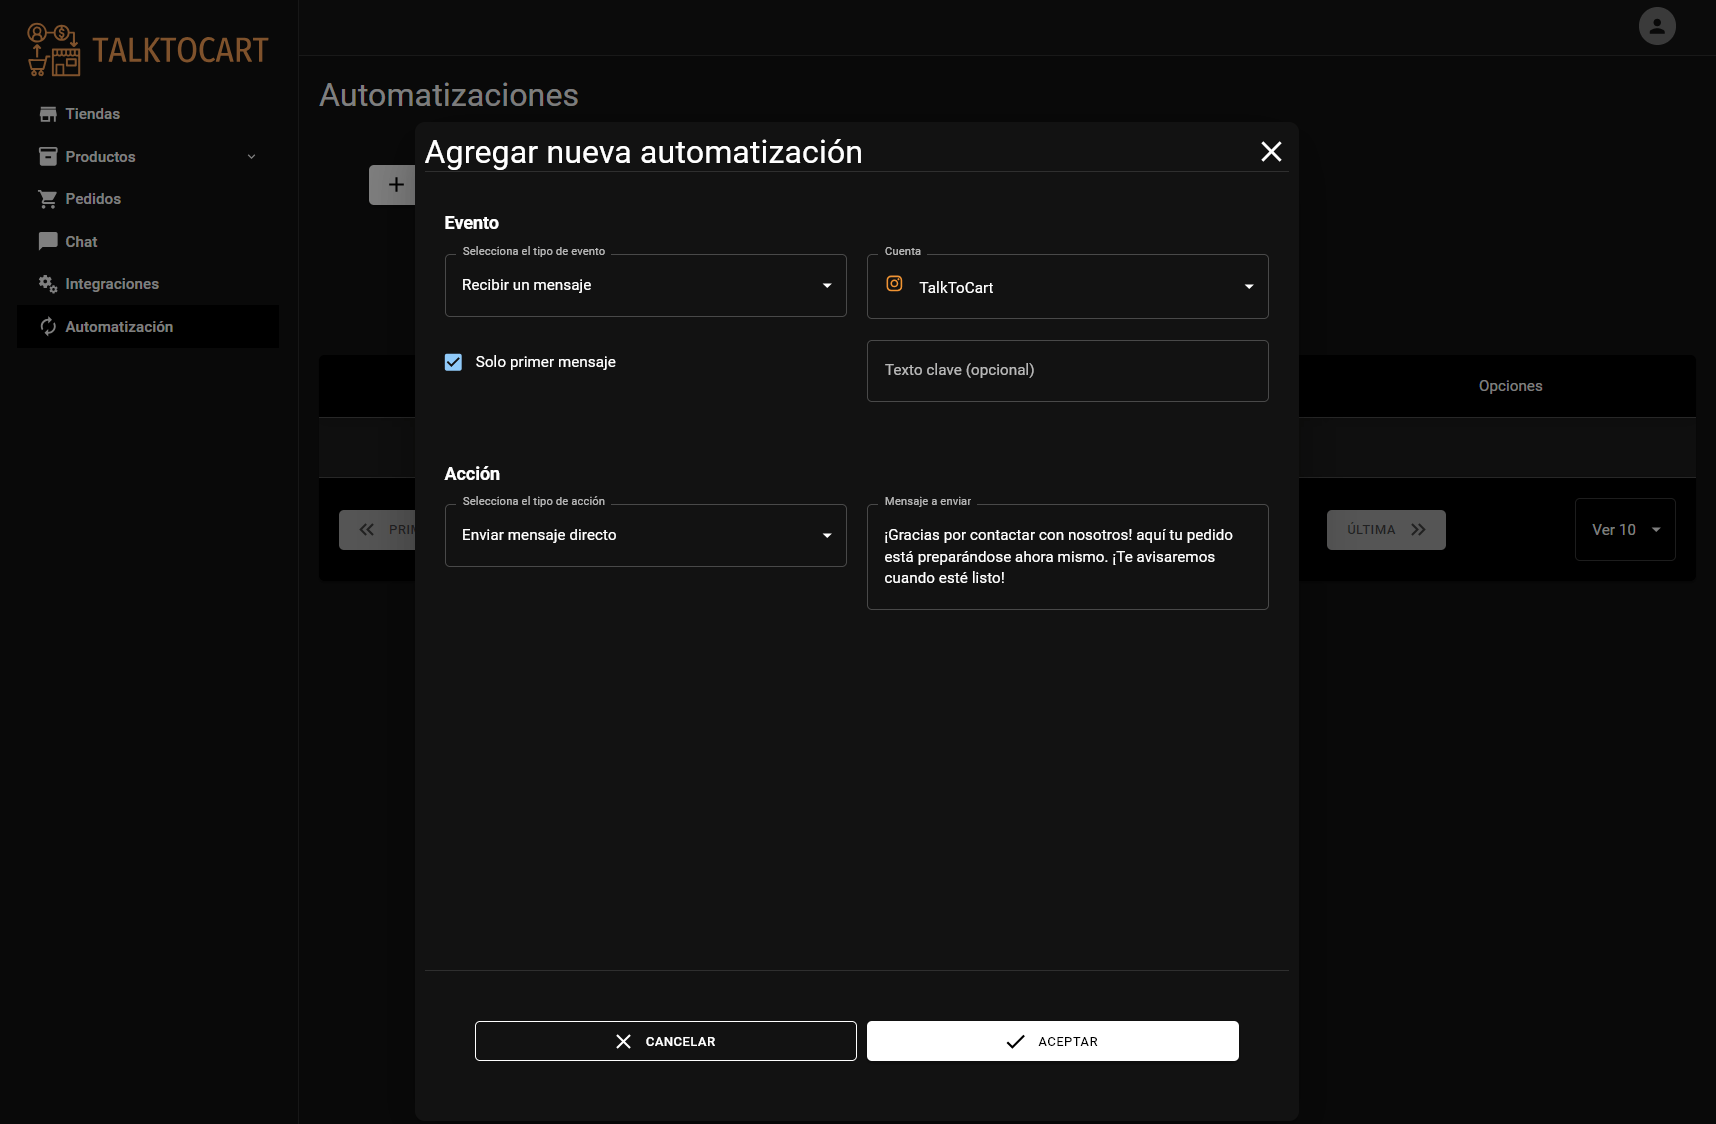The width and height of the screenshot is (1716, 1124).
Task: Select the Pedidos cart icon
Action: tap(47, 198)
